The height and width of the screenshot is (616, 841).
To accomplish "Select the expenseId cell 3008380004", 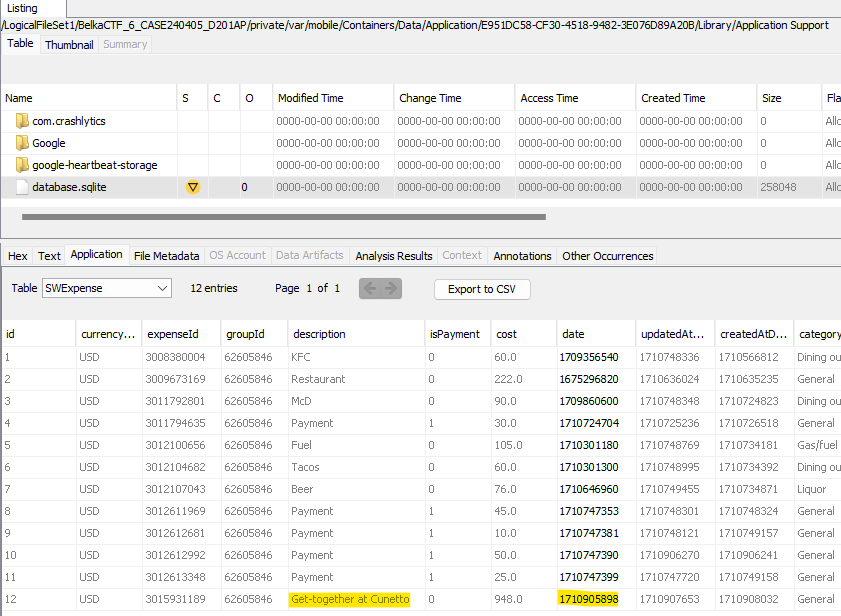I will tap(181, 357).
